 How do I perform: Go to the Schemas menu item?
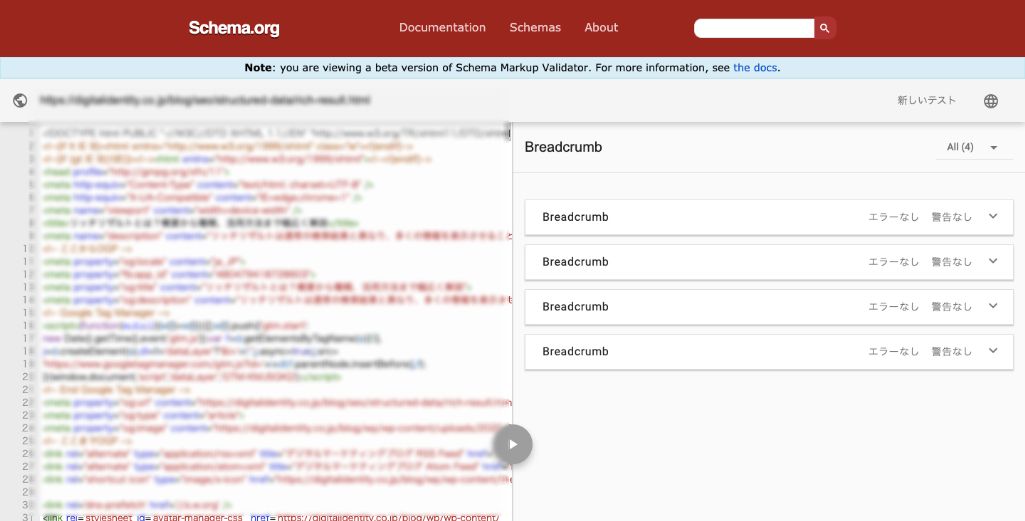pos(535,28)
